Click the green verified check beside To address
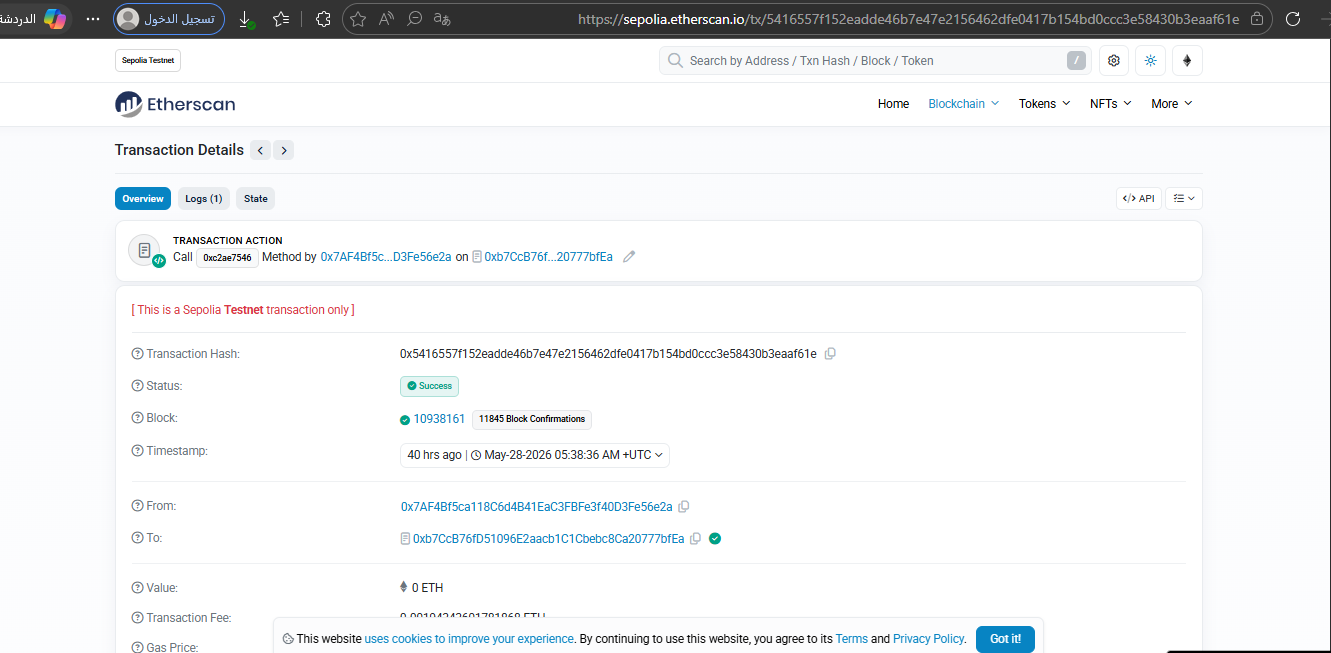This screenshot has width=1331, height=653. tap(715, 539)
